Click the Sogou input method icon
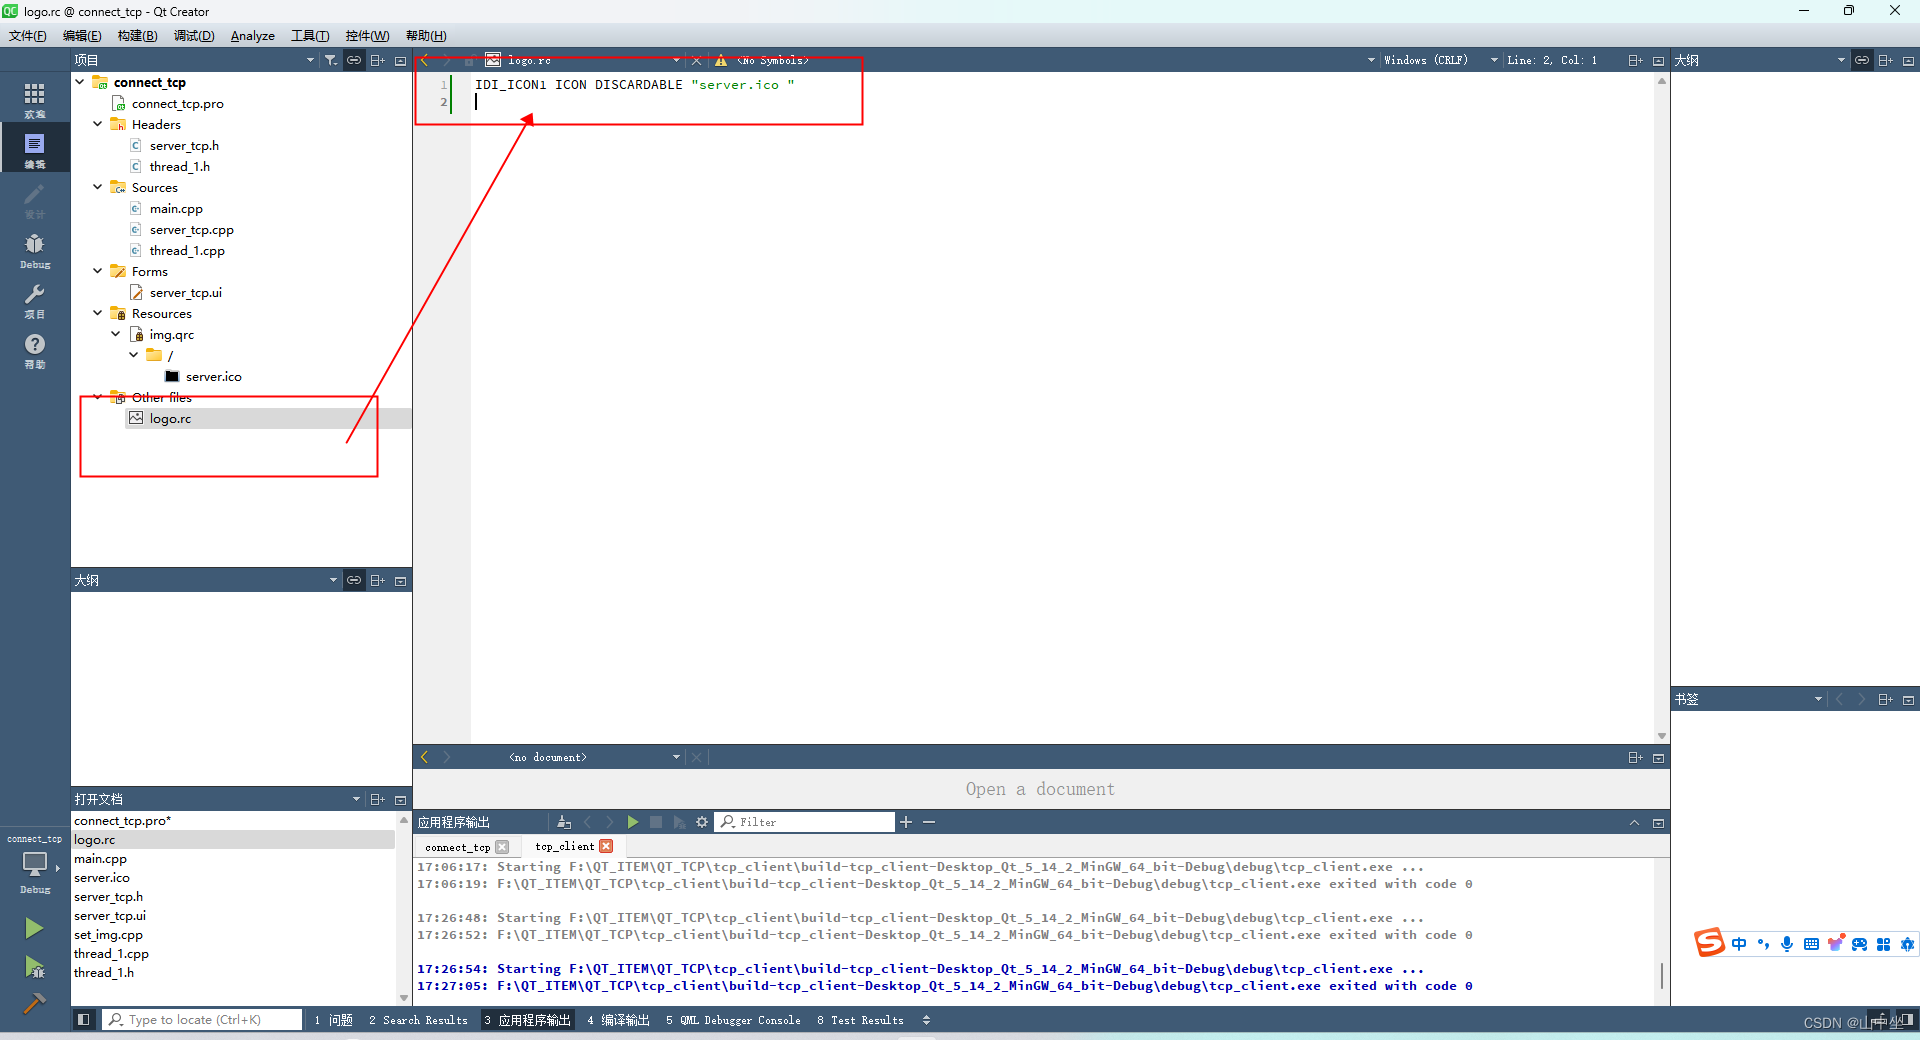 pos(1709,943)
